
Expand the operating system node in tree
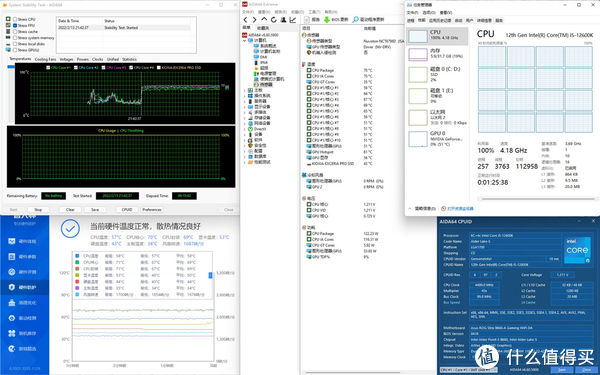pos(245,96)
